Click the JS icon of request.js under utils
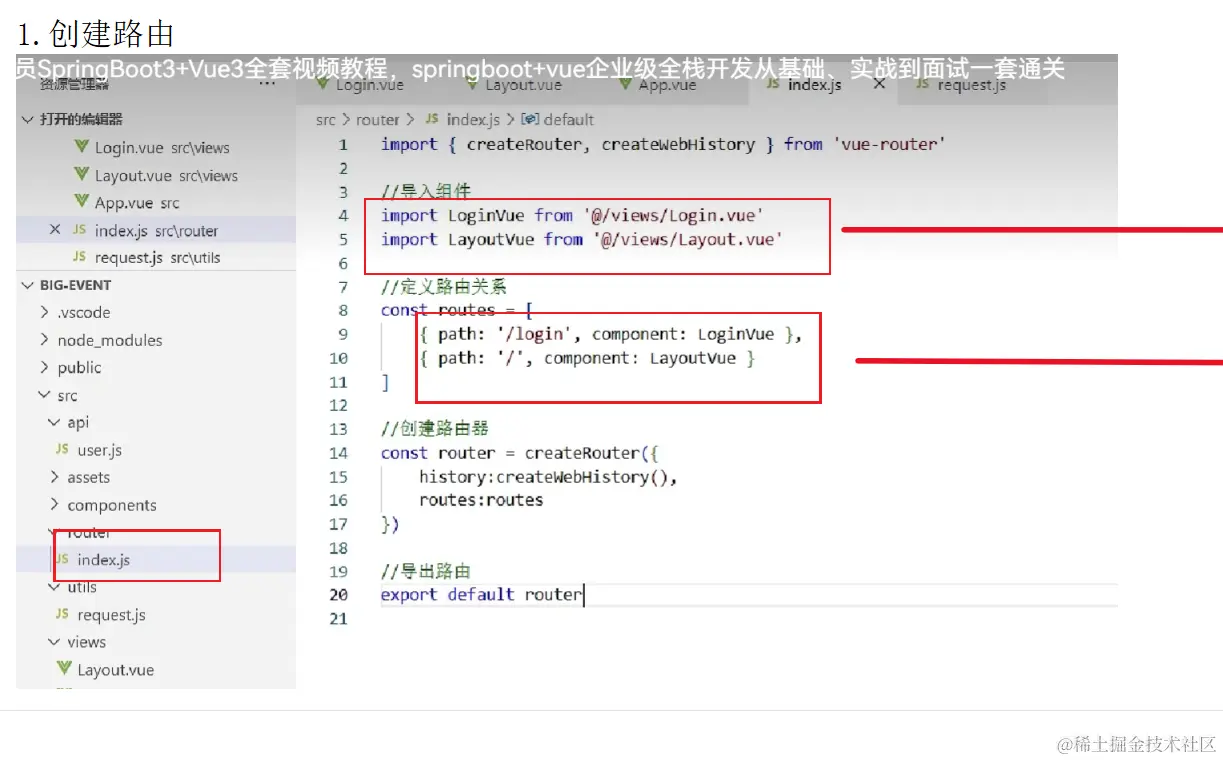 point(62,615)
